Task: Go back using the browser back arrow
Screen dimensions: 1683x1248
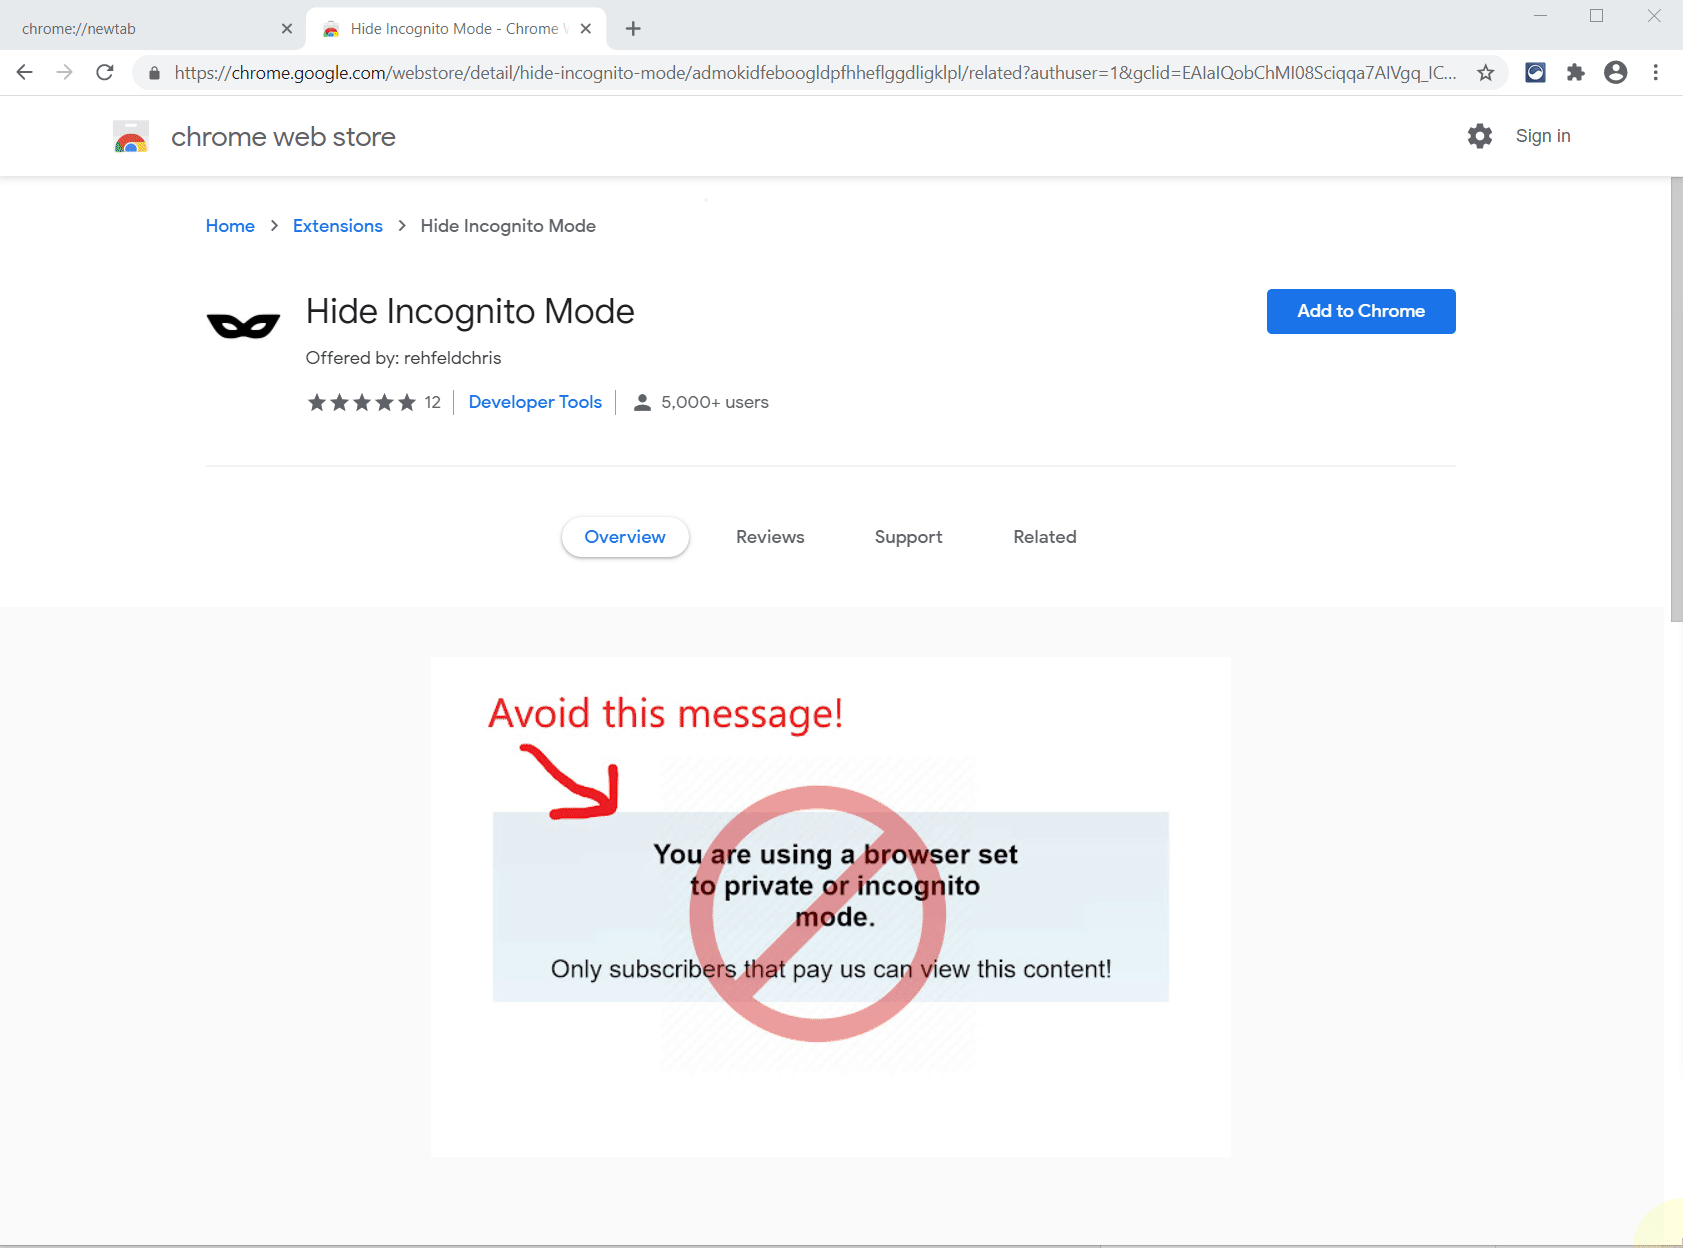Action: pyautogui.click(x=25, y=72)
